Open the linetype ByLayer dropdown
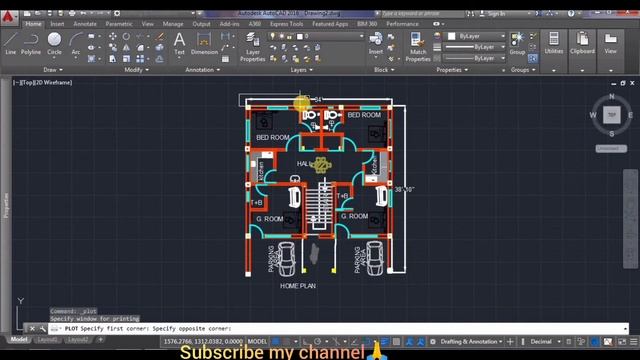This screenshot has width=640, height=360. click(475, 58)
